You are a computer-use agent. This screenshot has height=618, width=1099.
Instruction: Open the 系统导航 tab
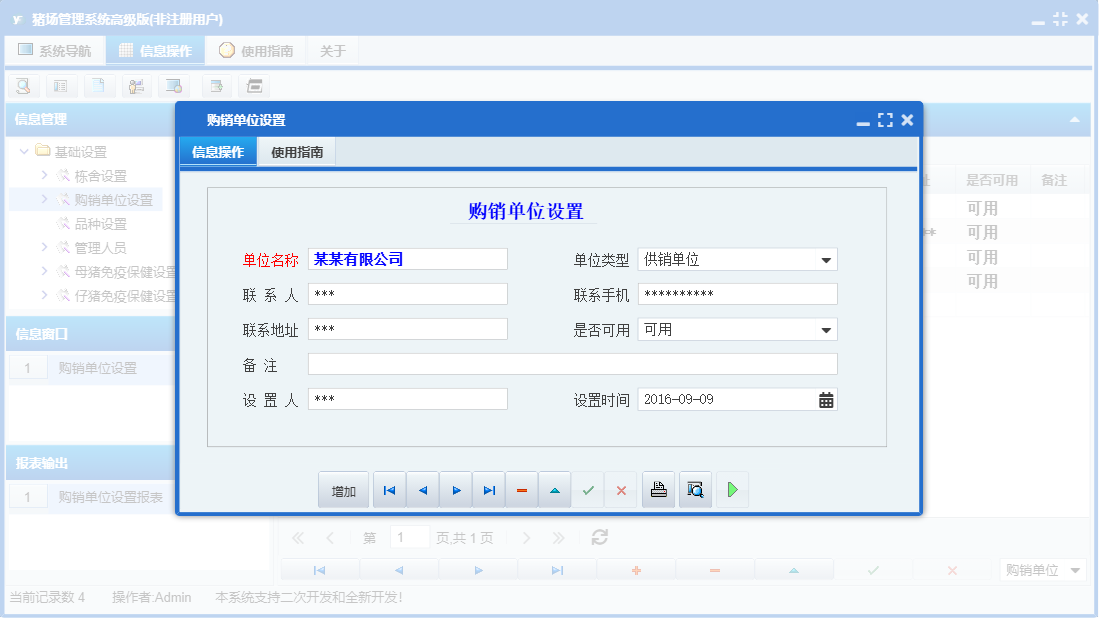(x=56, y=49)
